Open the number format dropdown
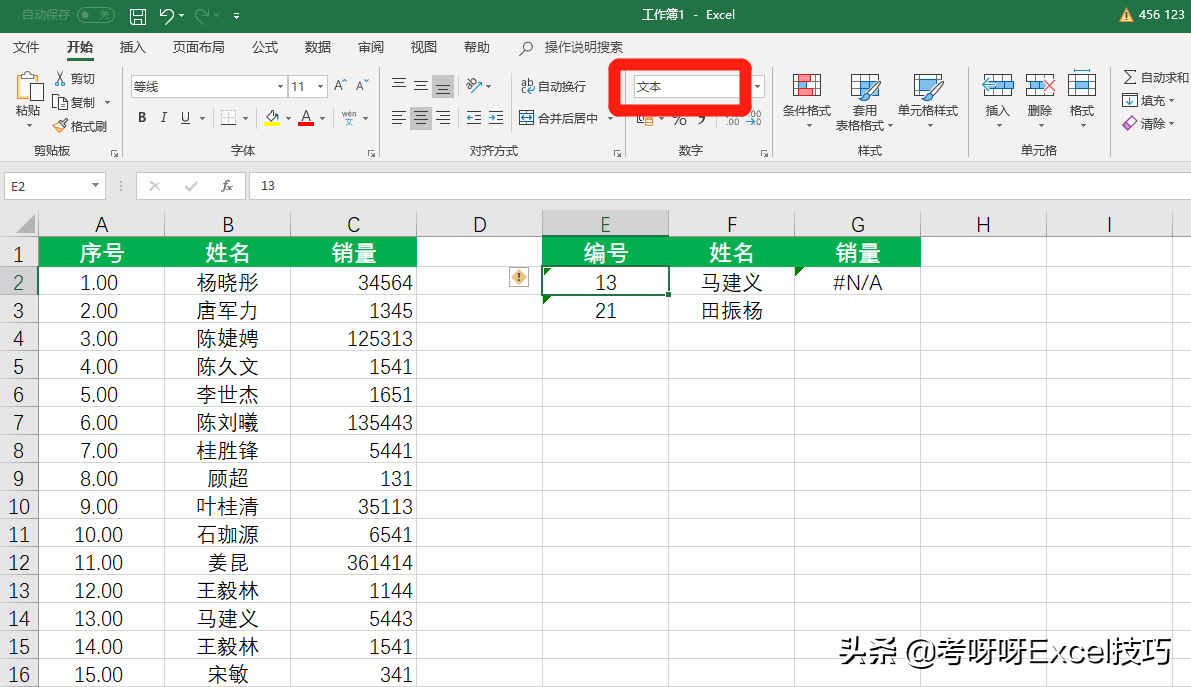 point(757,87)
